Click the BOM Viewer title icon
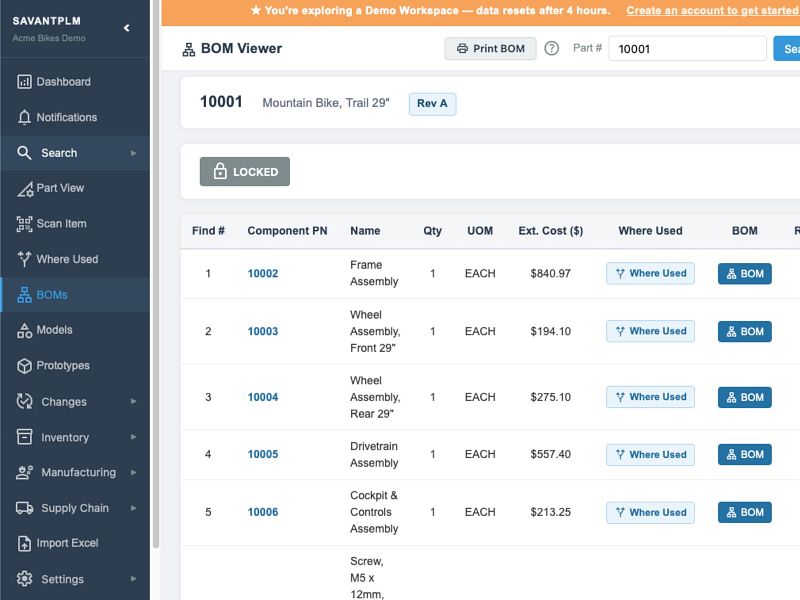 [189, 49]
